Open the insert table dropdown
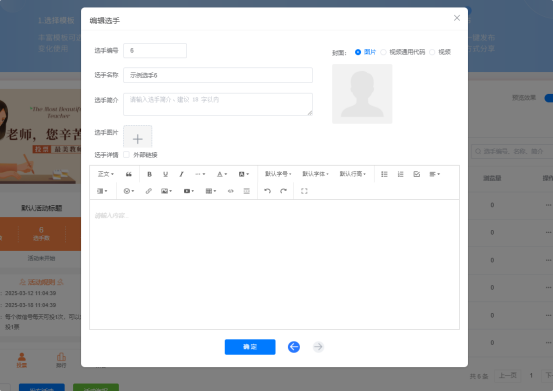The height and width of the screenshot is (392, 553). pyautogui.click(x=211, y=191)
